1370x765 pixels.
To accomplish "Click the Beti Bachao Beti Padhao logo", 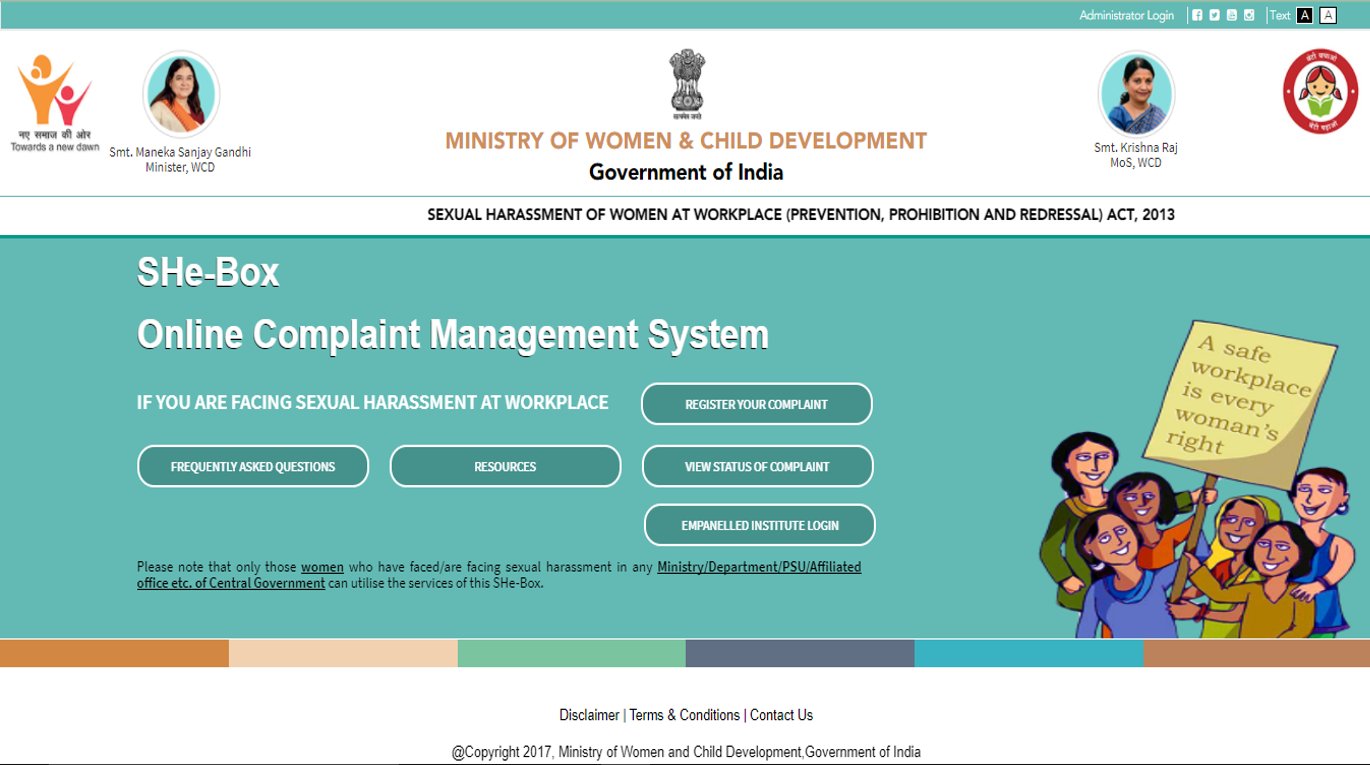I will pos(1321,91).
